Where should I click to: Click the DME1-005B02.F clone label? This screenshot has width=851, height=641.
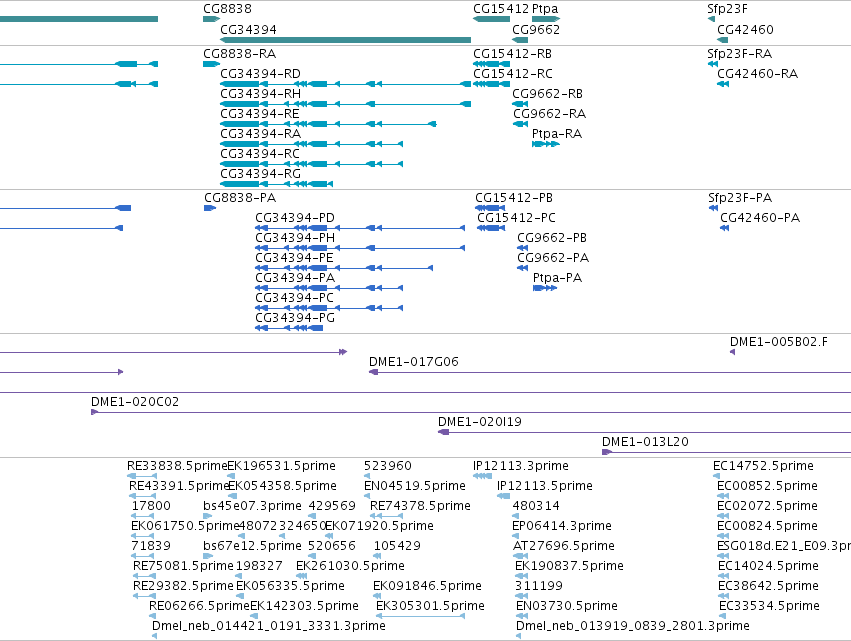click(x=779, y=342)
